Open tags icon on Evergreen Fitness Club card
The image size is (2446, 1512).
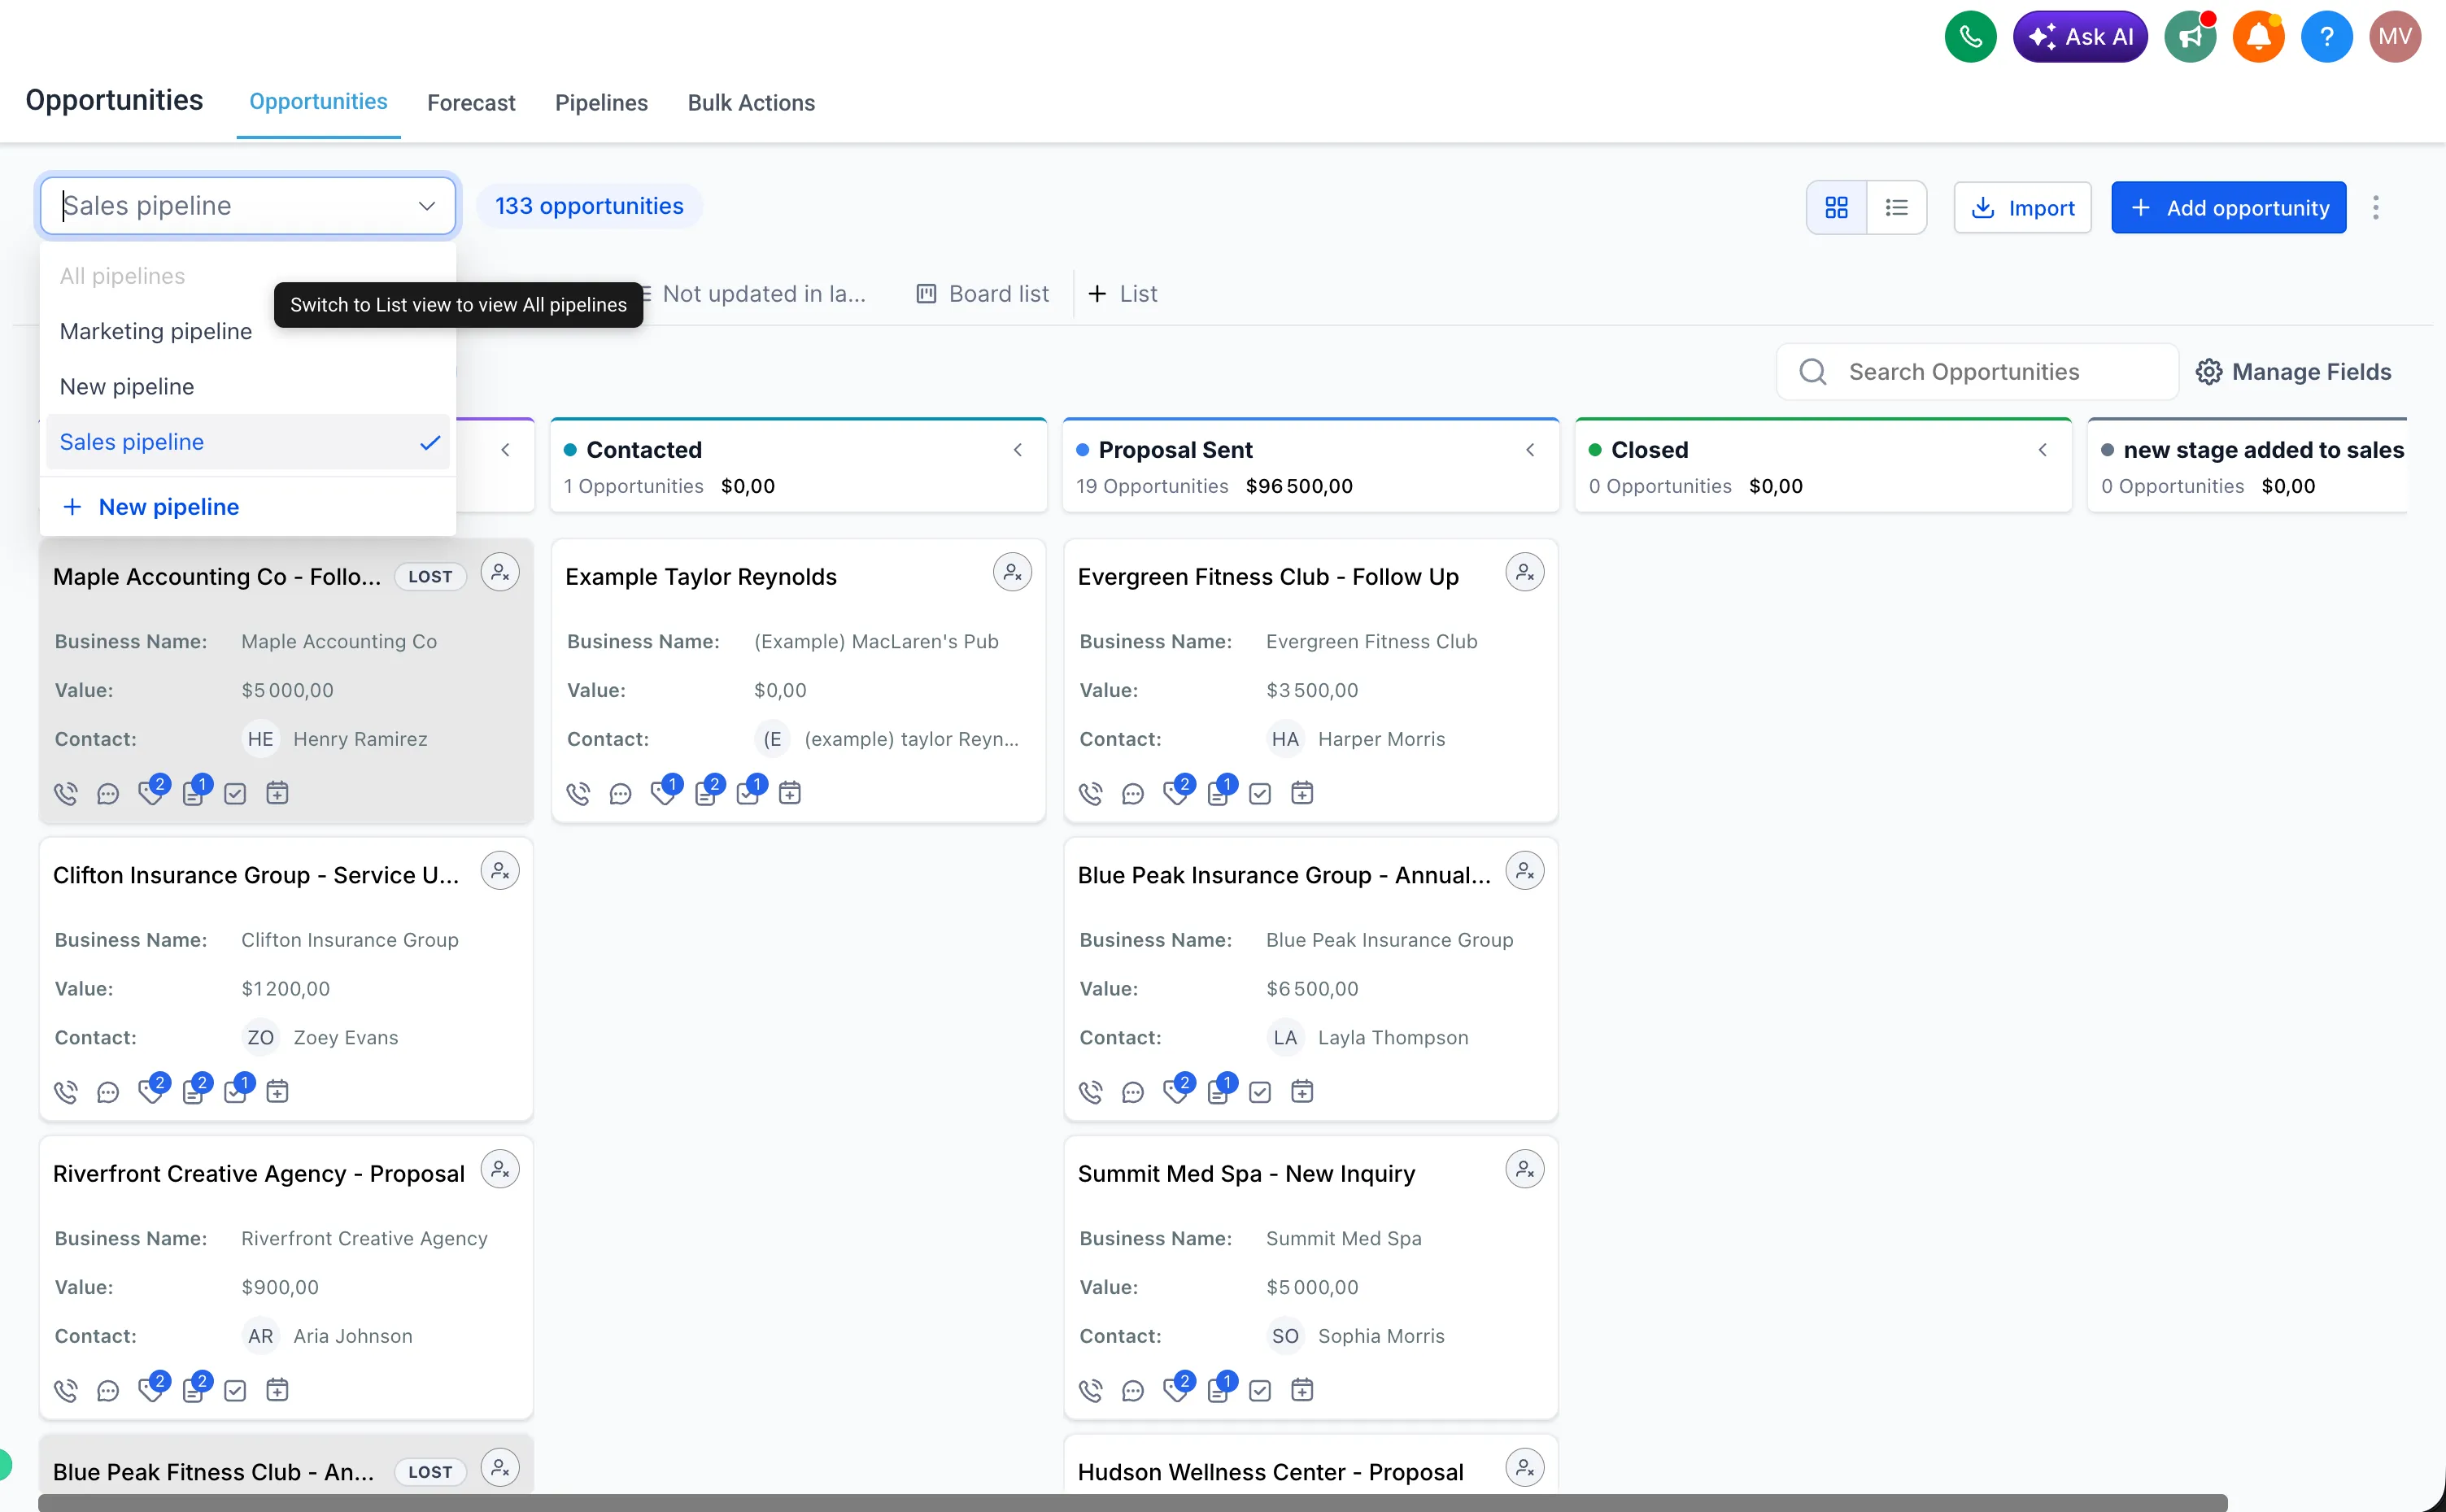(1176, 792)
